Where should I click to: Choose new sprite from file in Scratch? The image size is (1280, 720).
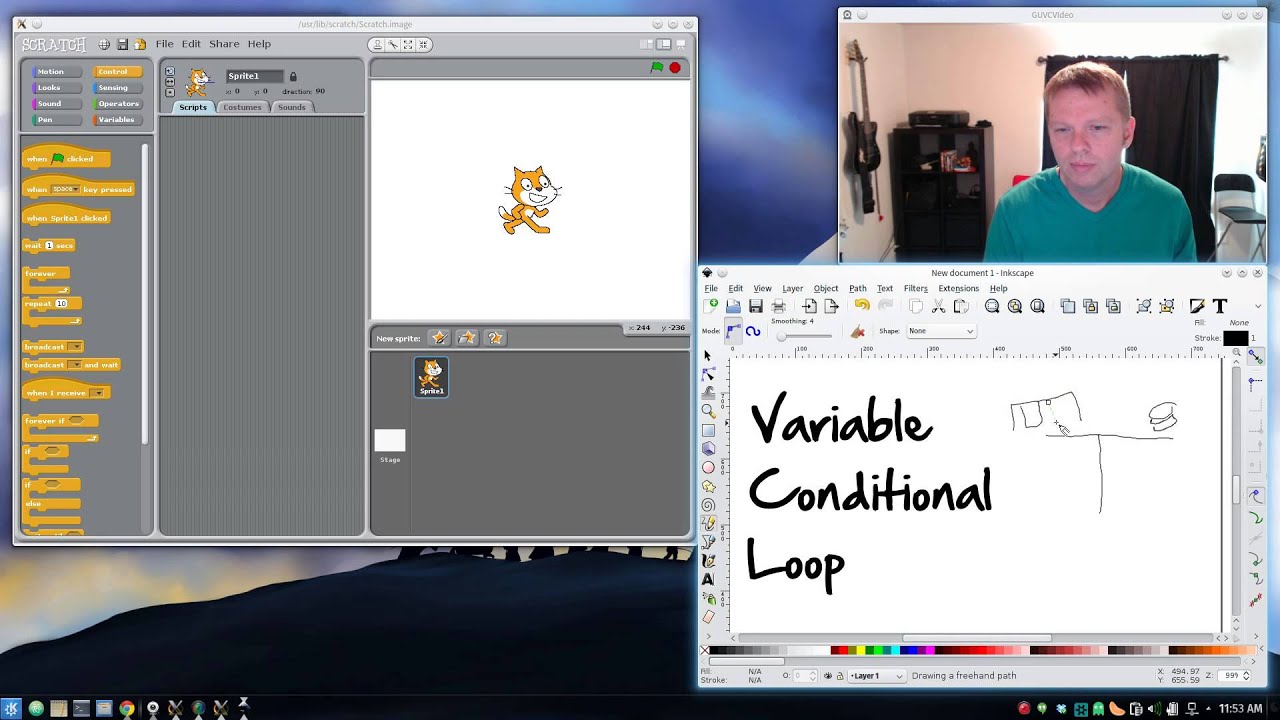click(x=466, y=338)
